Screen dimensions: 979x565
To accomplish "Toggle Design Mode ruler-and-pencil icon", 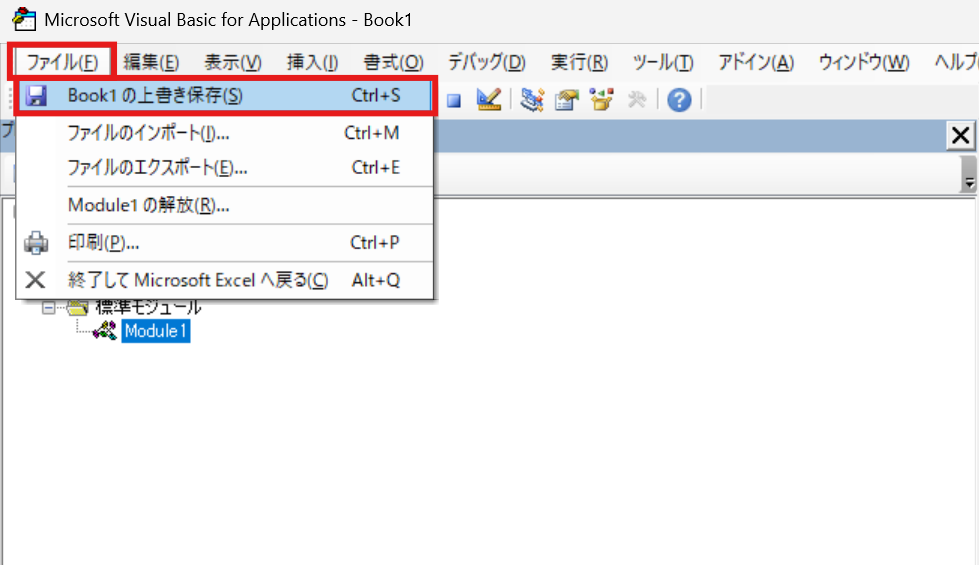I will point(488,99).
